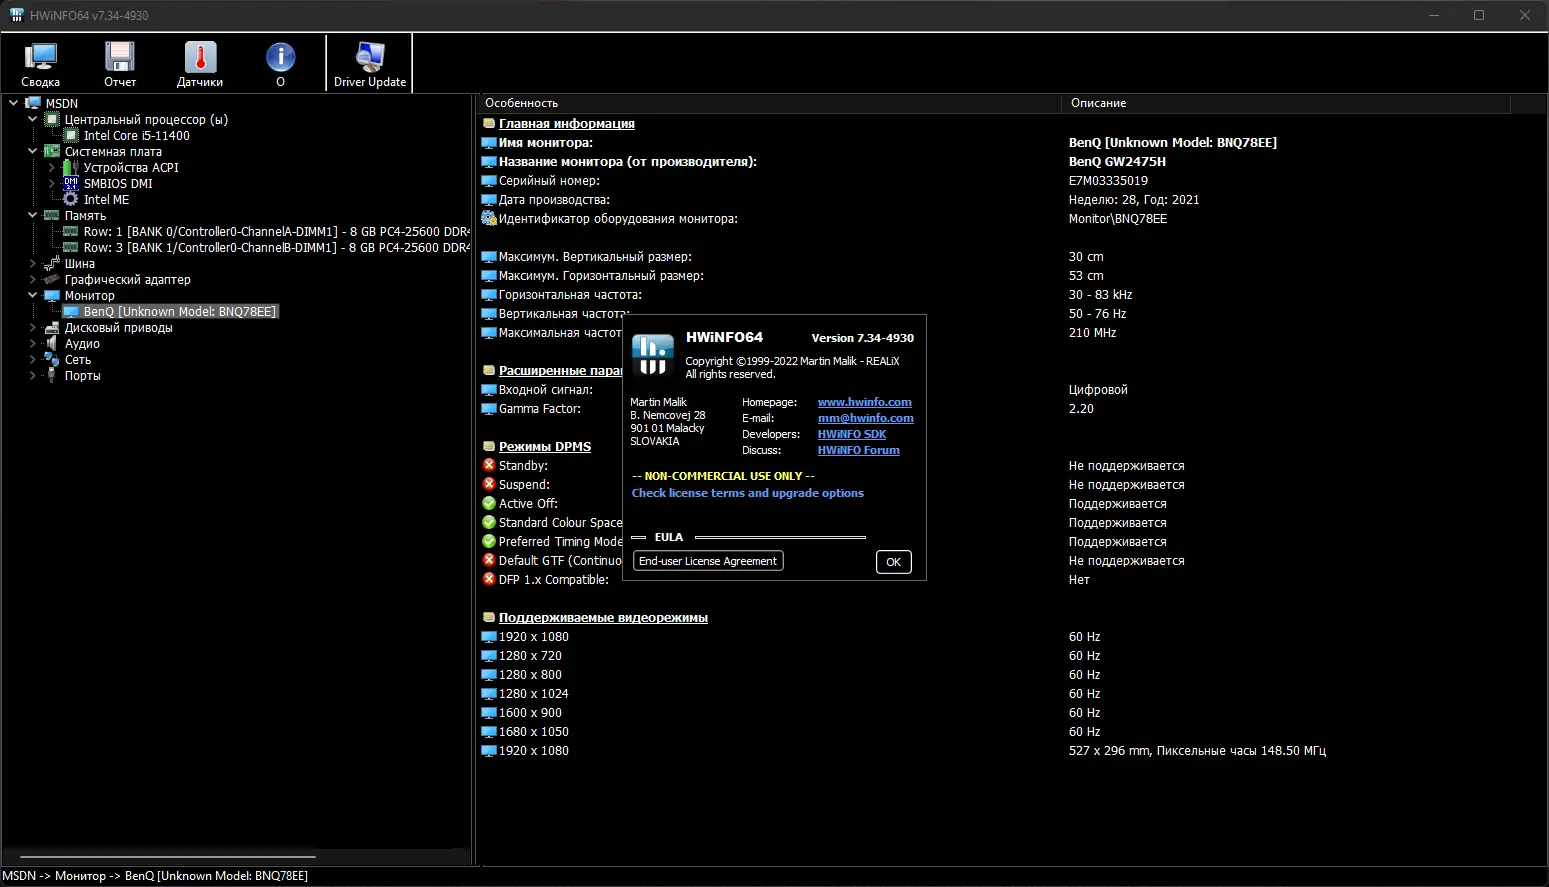This screenshot has width=1549, height=887.
Task: Open the Сводка summary toolbar icon
Action: click(x=40, y=58)
